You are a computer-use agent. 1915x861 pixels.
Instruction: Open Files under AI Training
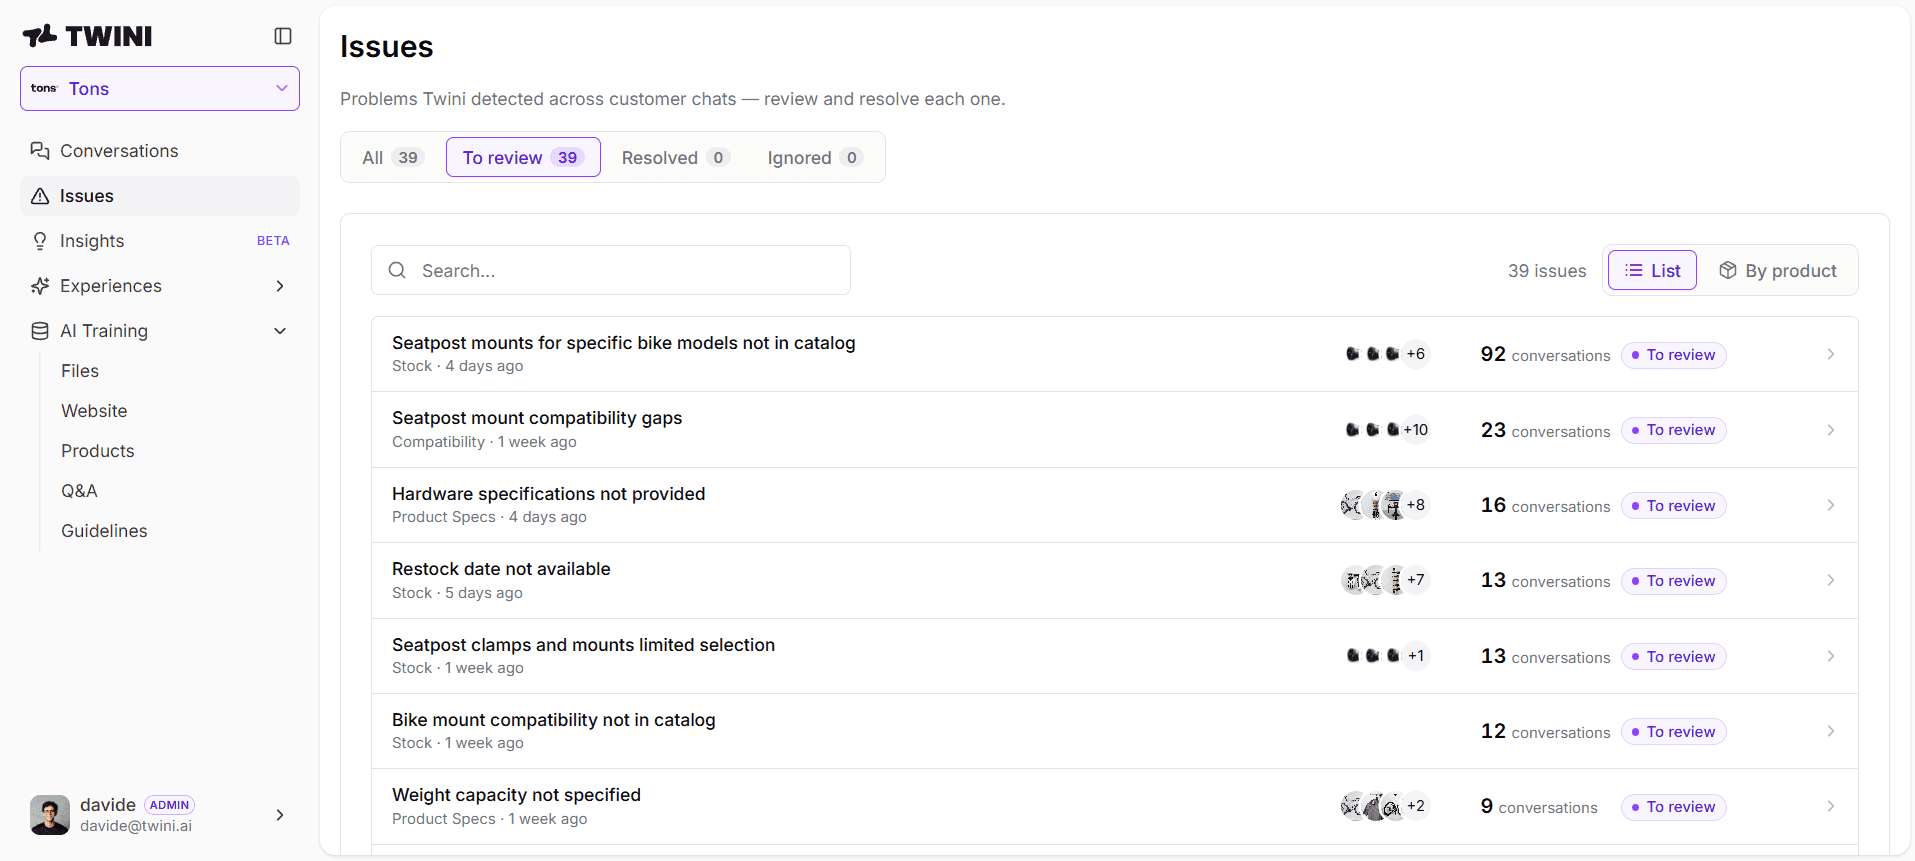click(x=80, y=371)
